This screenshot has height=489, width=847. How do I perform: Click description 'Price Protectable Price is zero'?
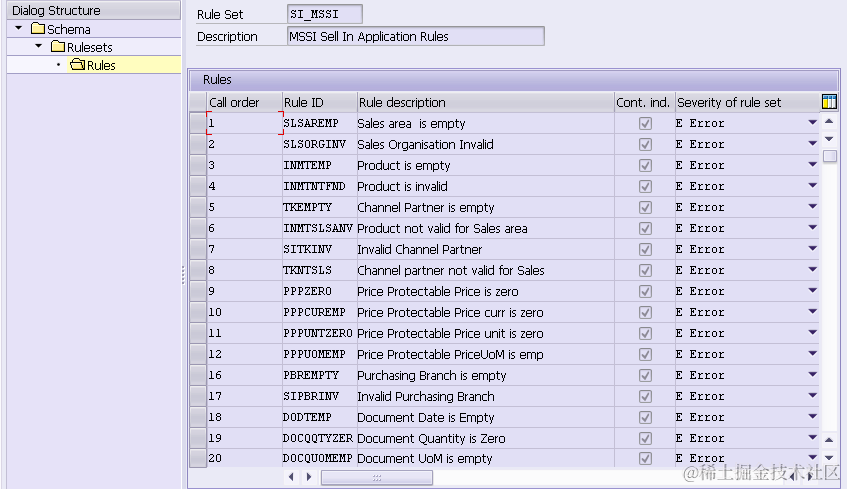coord(438,291)
